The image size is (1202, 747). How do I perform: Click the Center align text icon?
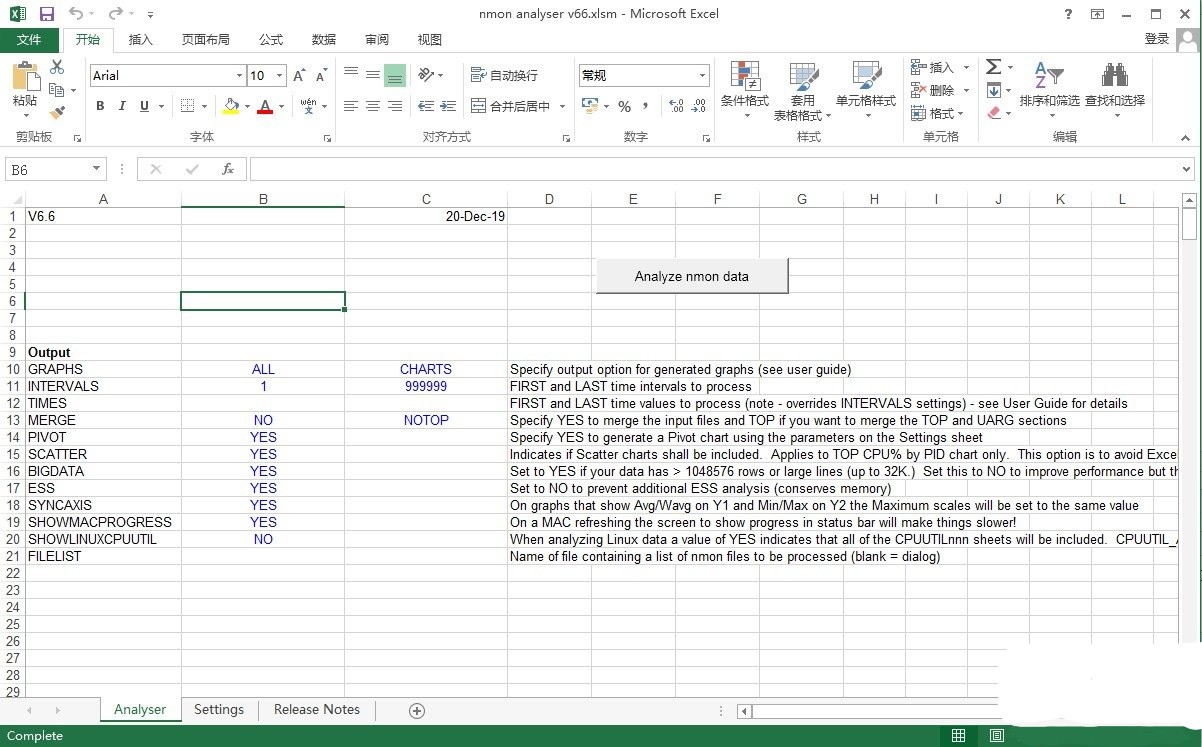pyautogui.click(x=372, y=106)
